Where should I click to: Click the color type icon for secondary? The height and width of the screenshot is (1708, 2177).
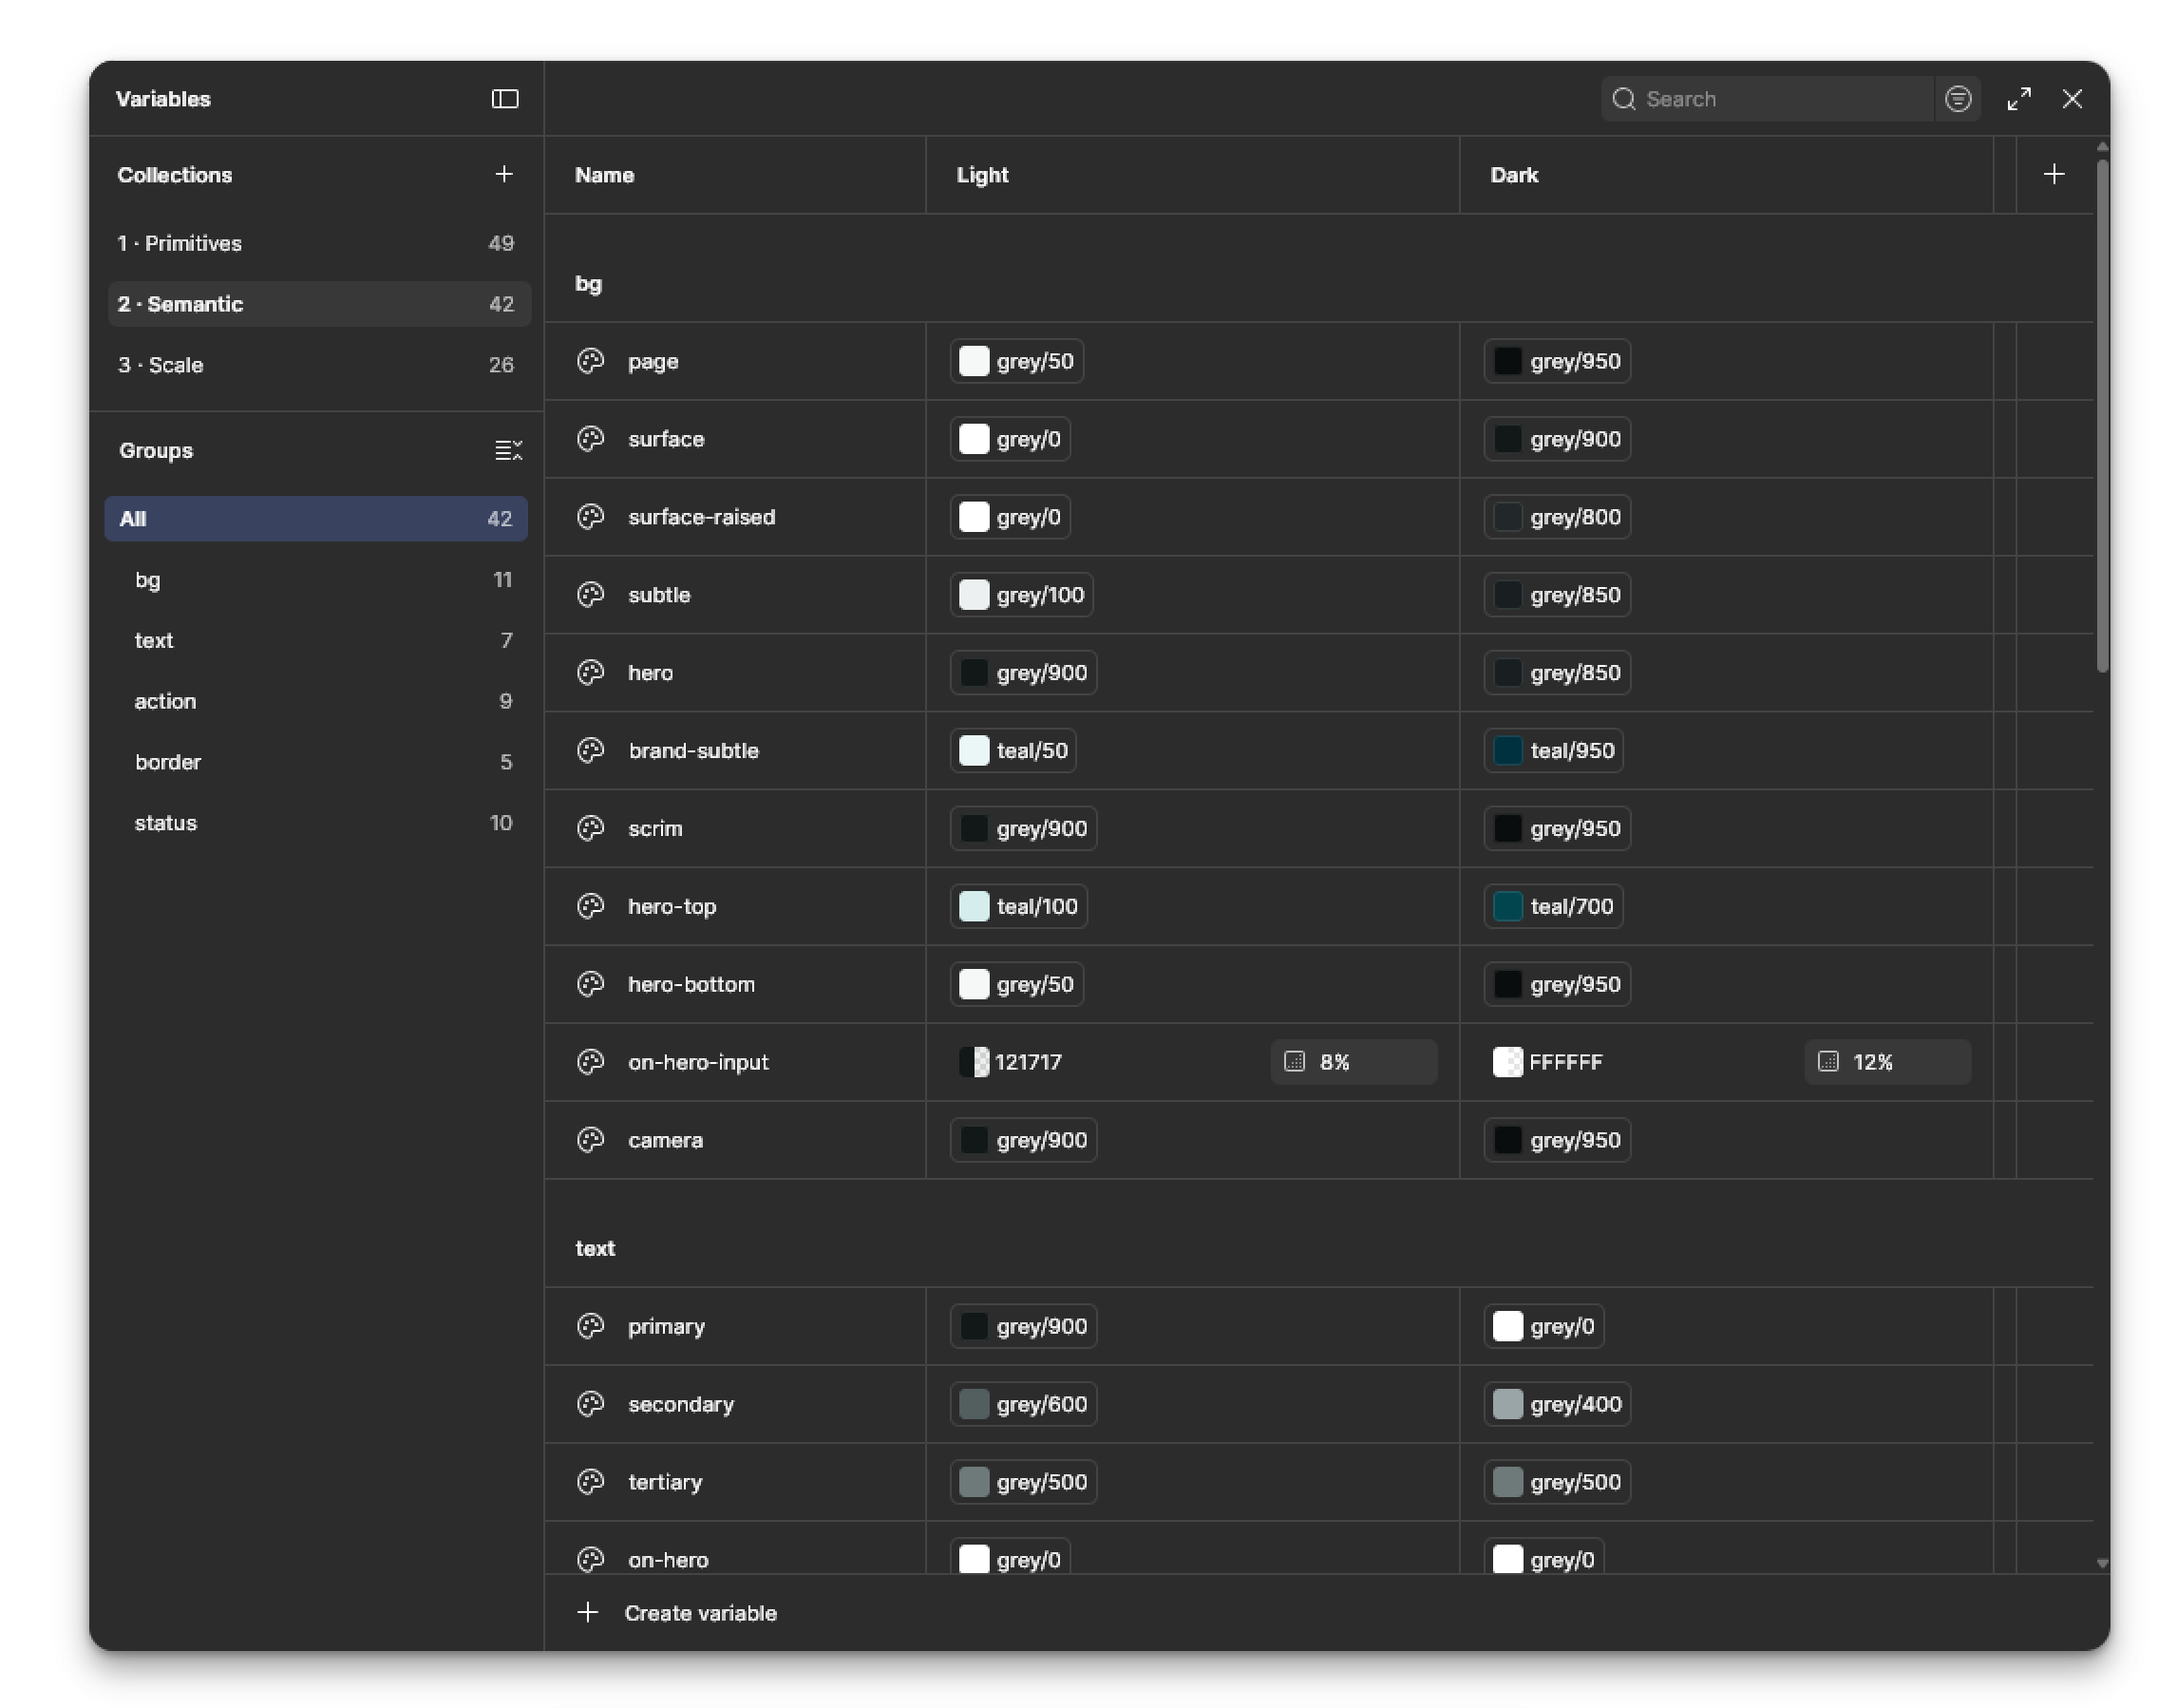tap(591, 1404)
